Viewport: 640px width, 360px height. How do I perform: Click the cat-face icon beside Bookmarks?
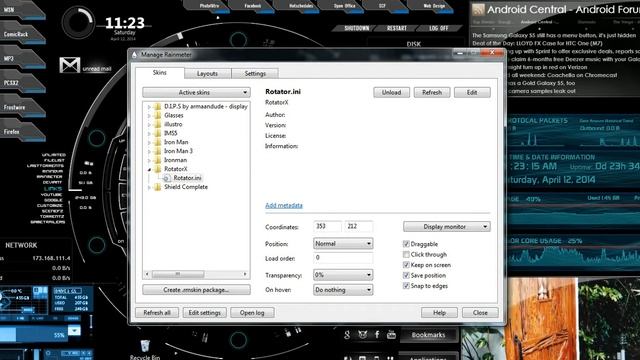click(362, 335)
